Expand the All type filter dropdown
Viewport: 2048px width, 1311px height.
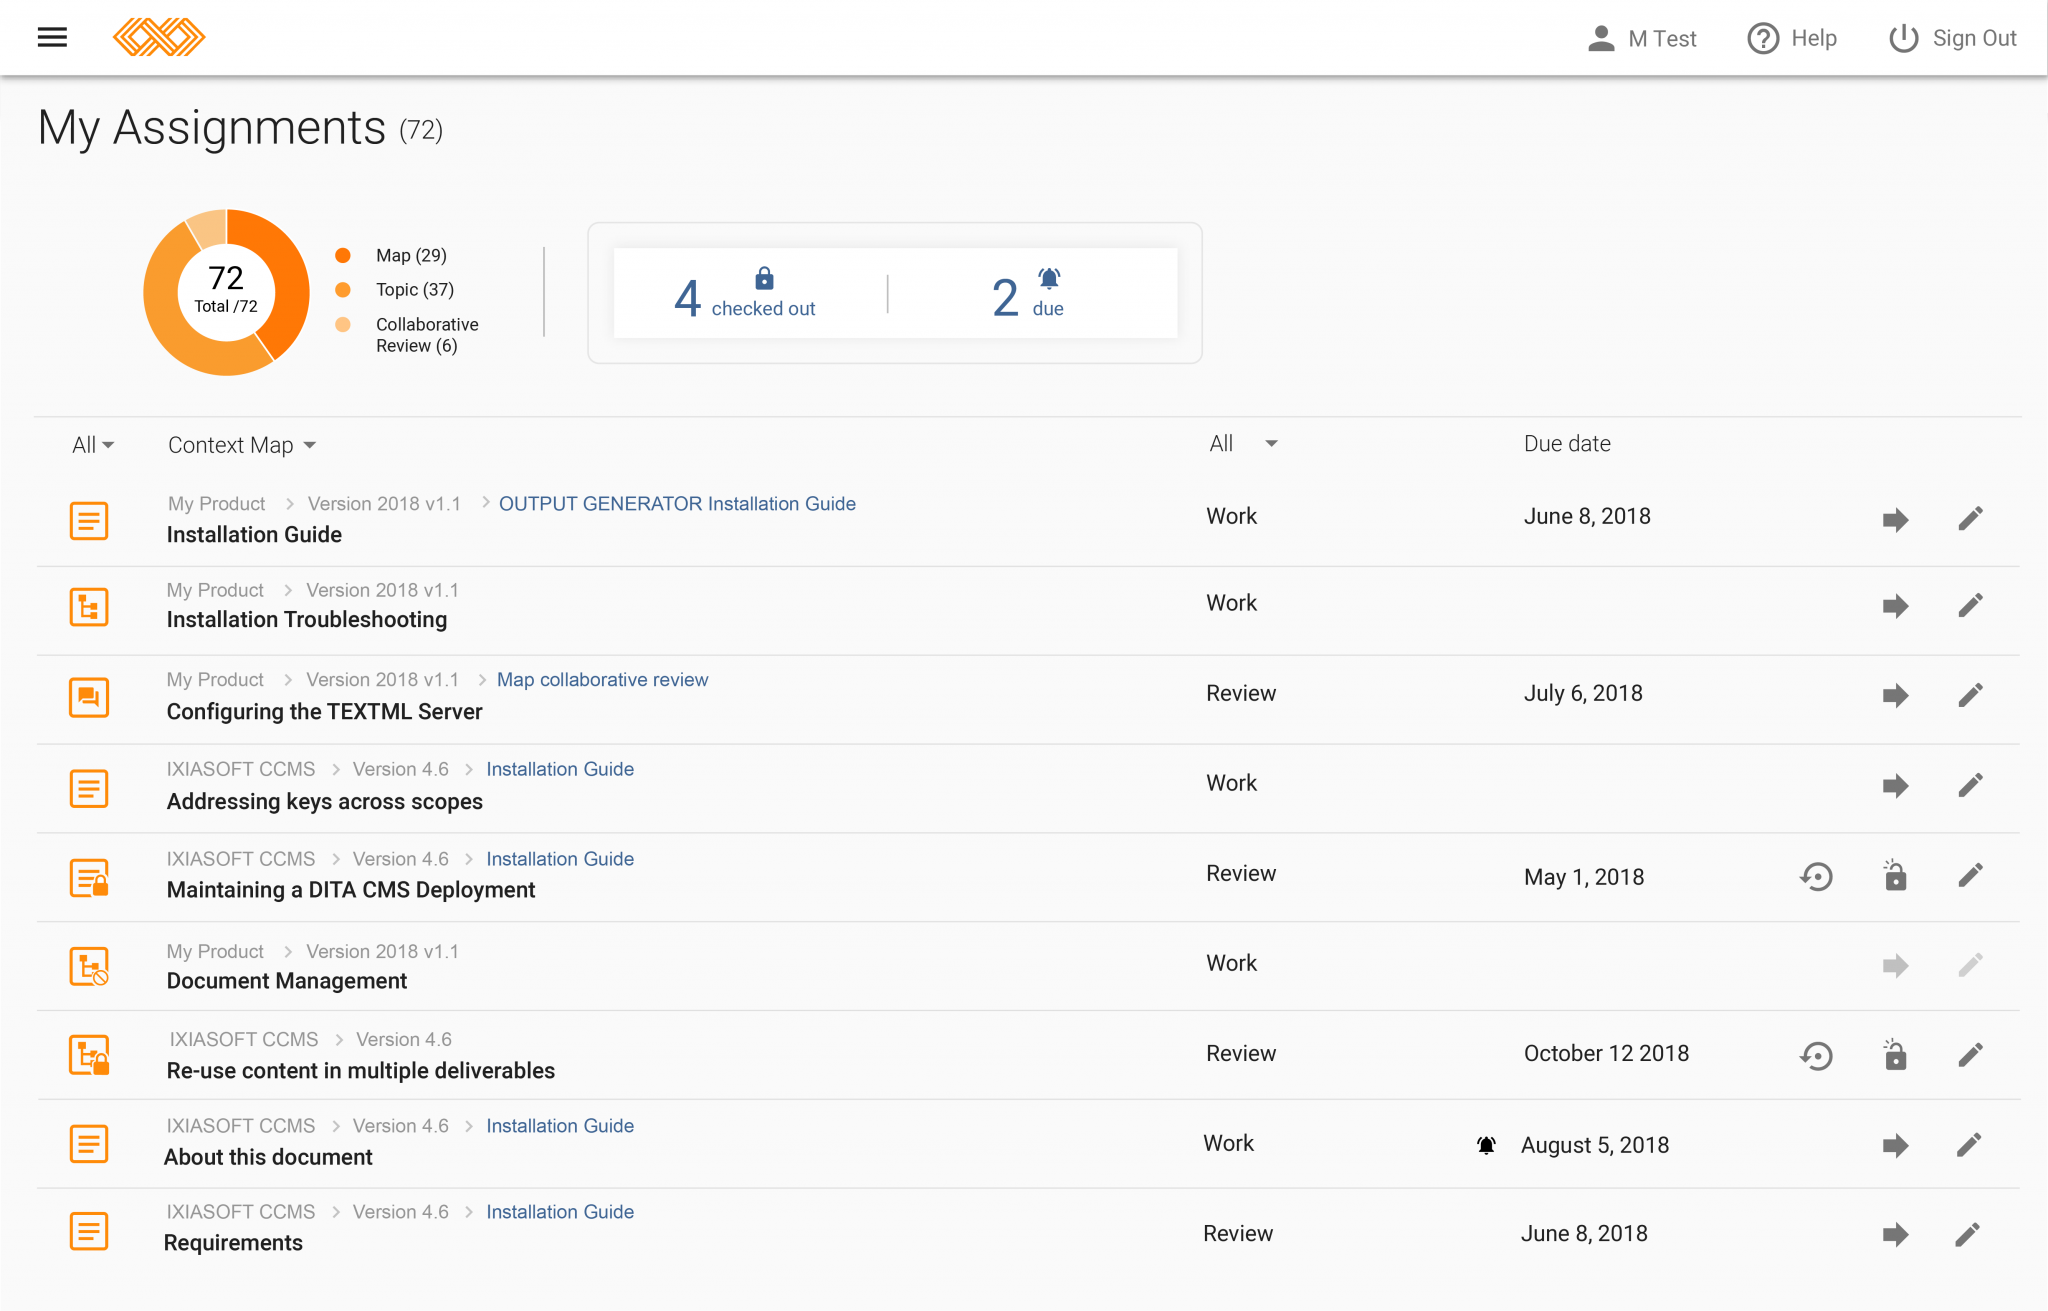93,445
